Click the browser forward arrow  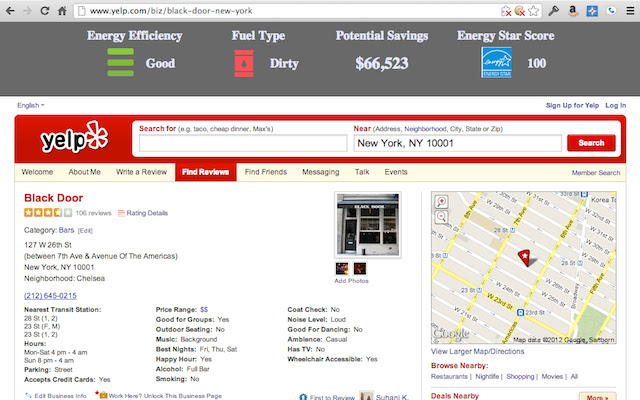pyautogui.click(x=27, y=11)
